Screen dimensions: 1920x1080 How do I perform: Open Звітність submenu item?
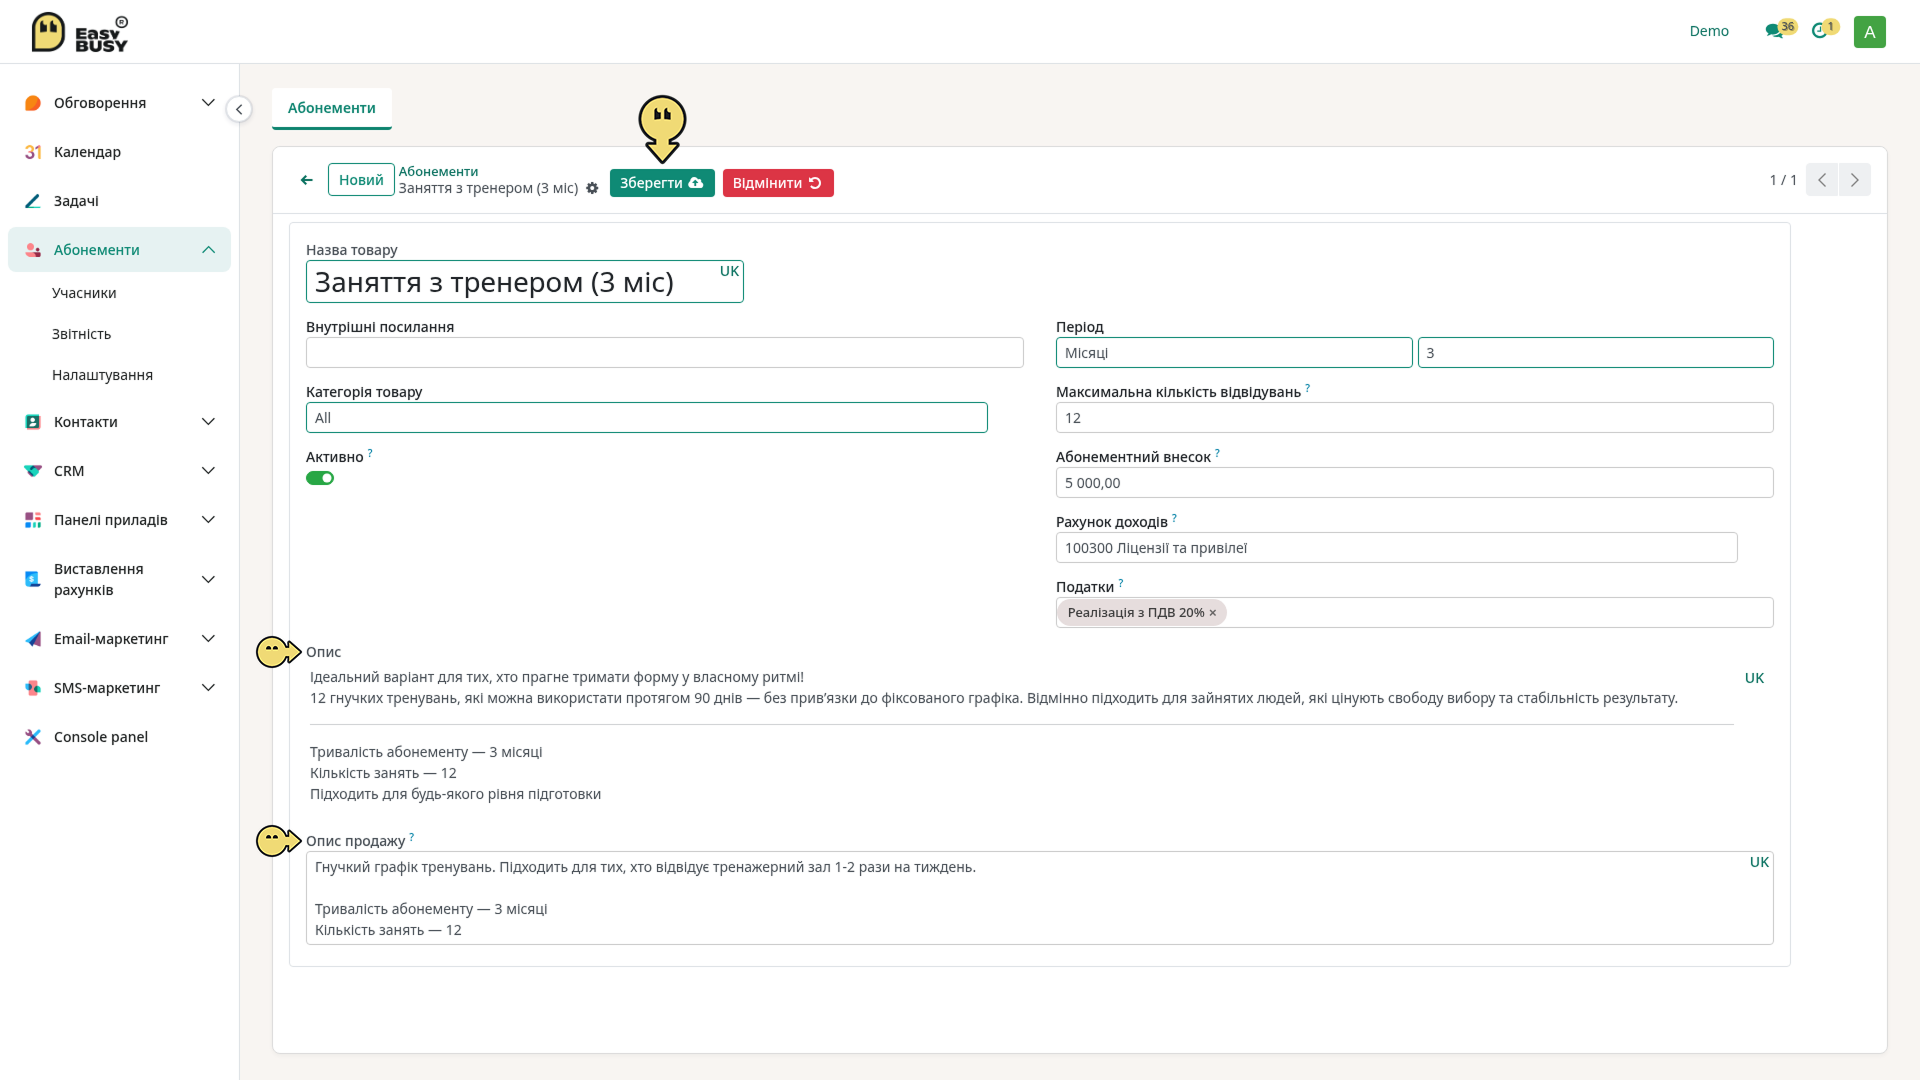point(81,334)
